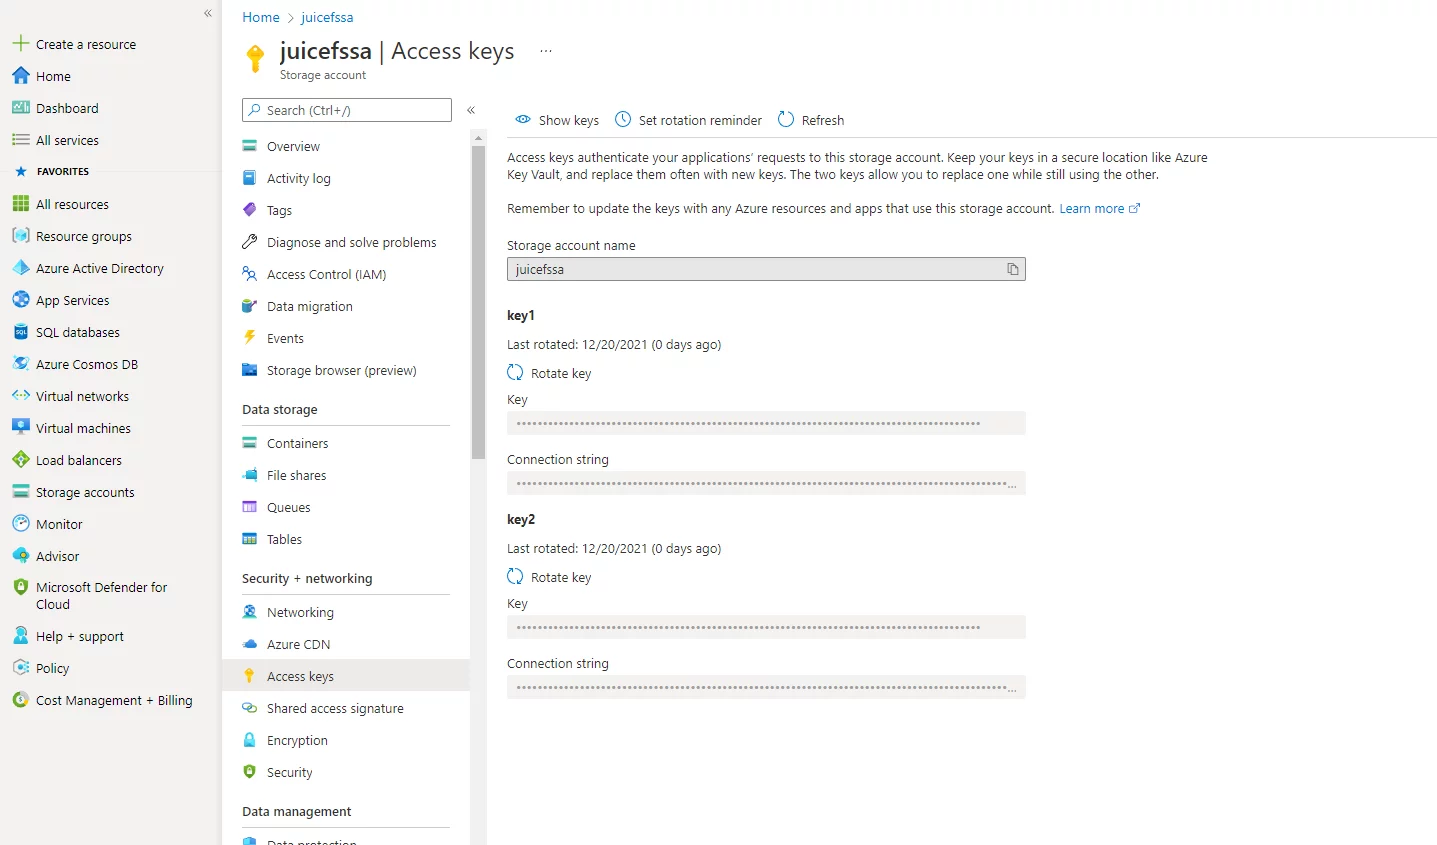Click the Help + support icon
The height and width of the screenshot is (845, 1437).
pyautogui.click(x=20, y=636)
